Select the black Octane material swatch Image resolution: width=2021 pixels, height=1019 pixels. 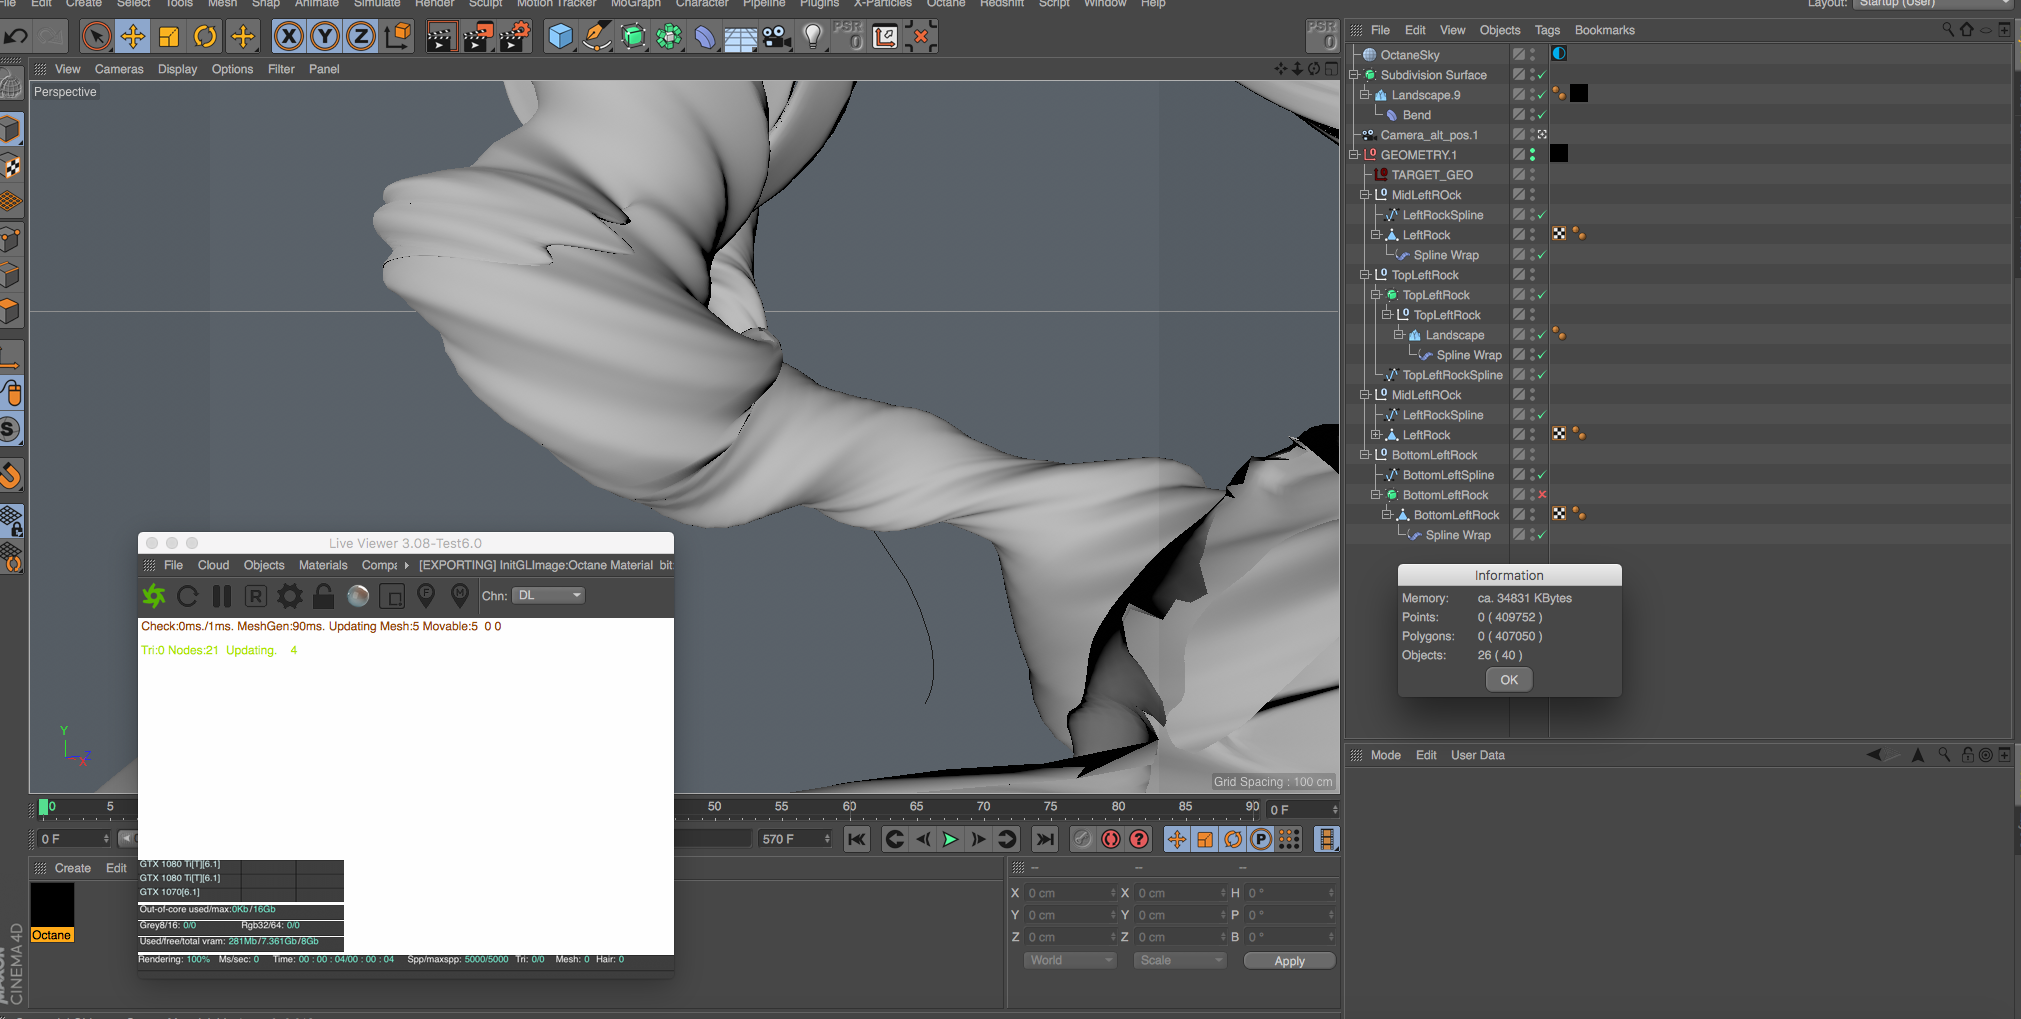(x=52, y=905)
